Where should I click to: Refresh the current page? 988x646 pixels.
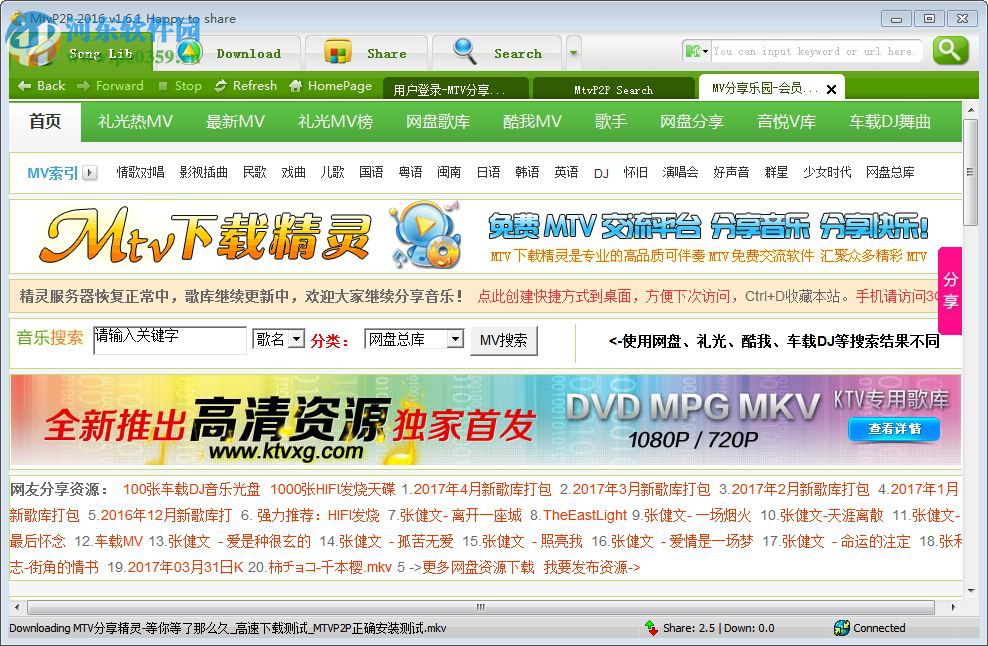pos(245,86)
